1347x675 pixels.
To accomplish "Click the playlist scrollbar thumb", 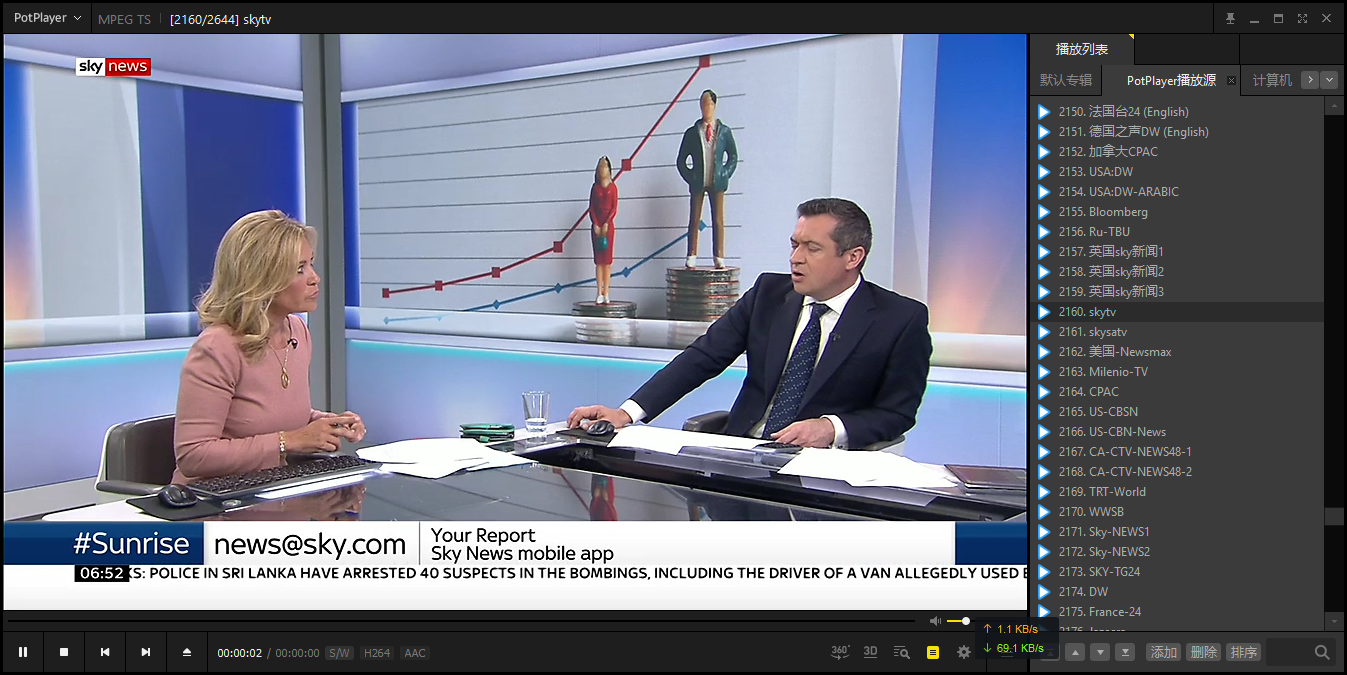I will point(1334,517).
